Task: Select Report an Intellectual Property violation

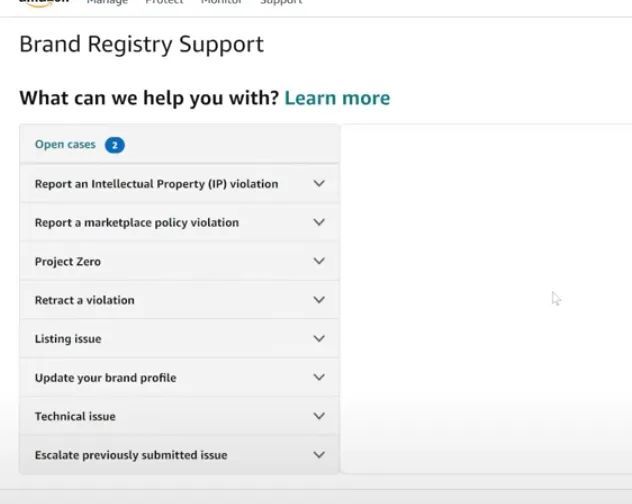Action: click(156, 184)
